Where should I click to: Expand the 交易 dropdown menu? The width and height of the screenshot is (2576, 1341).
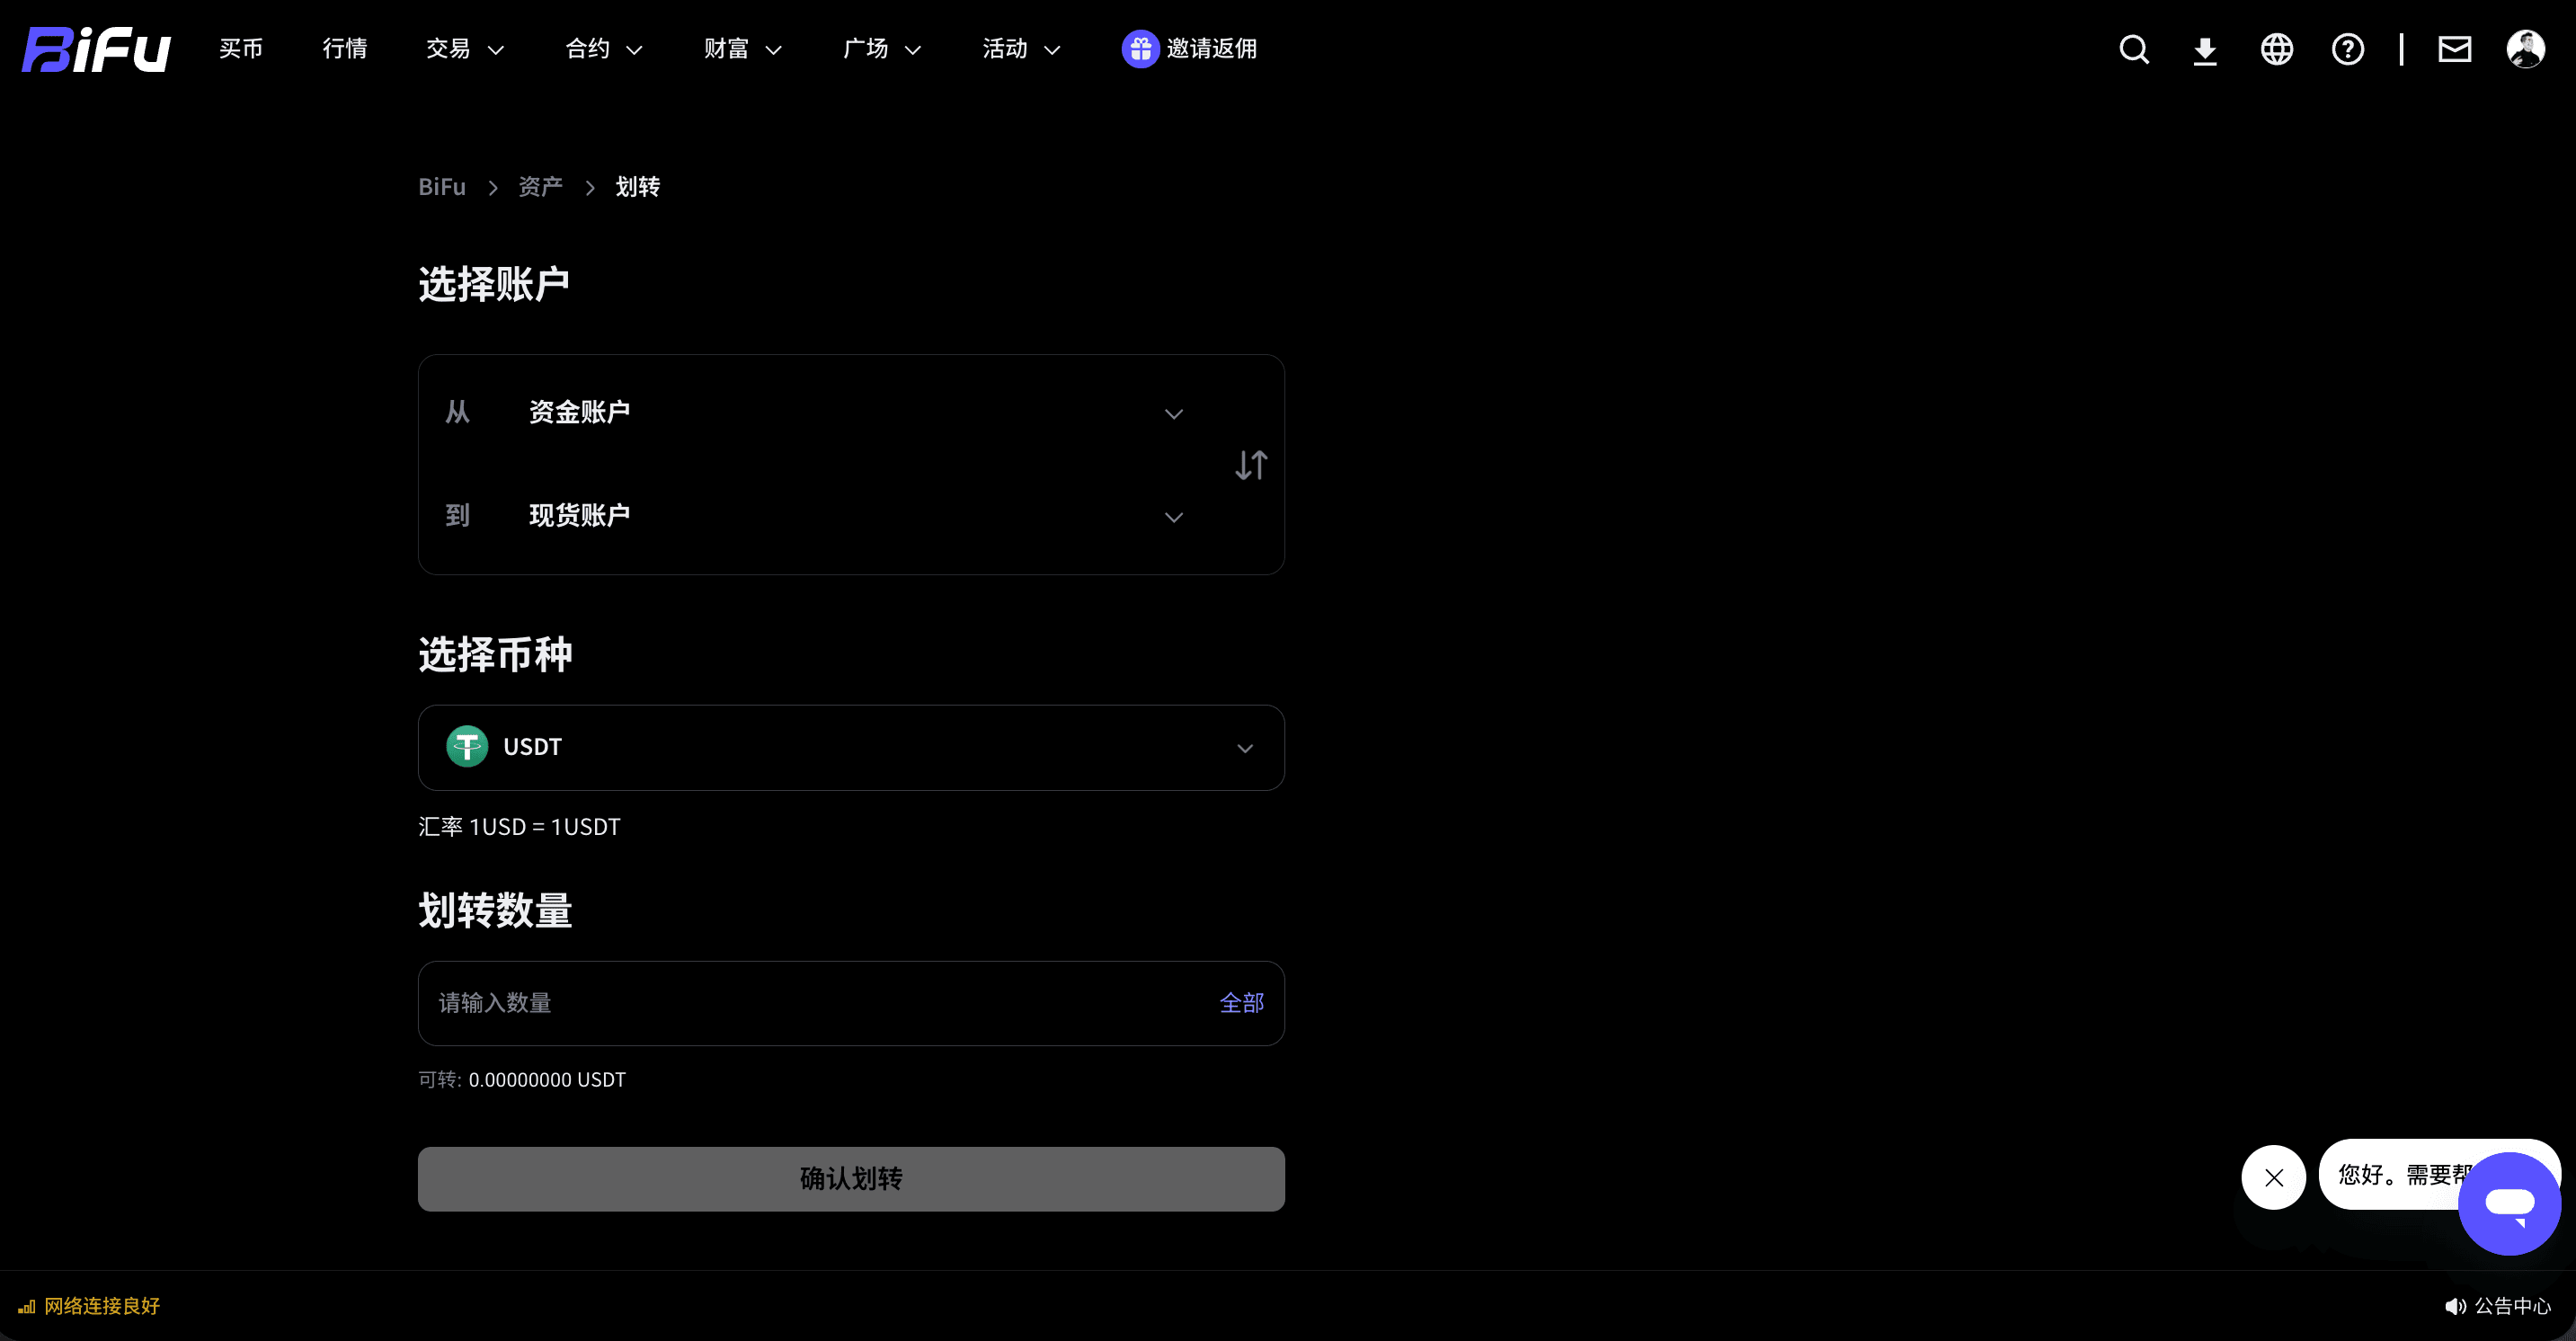(465, 49)
